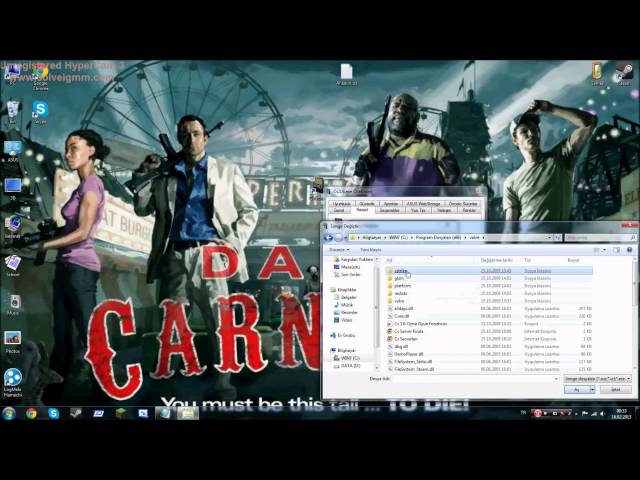This screenshot has width=640, height=480.
Task: Click the volume icon in system tray
Action: pos(602,413)
